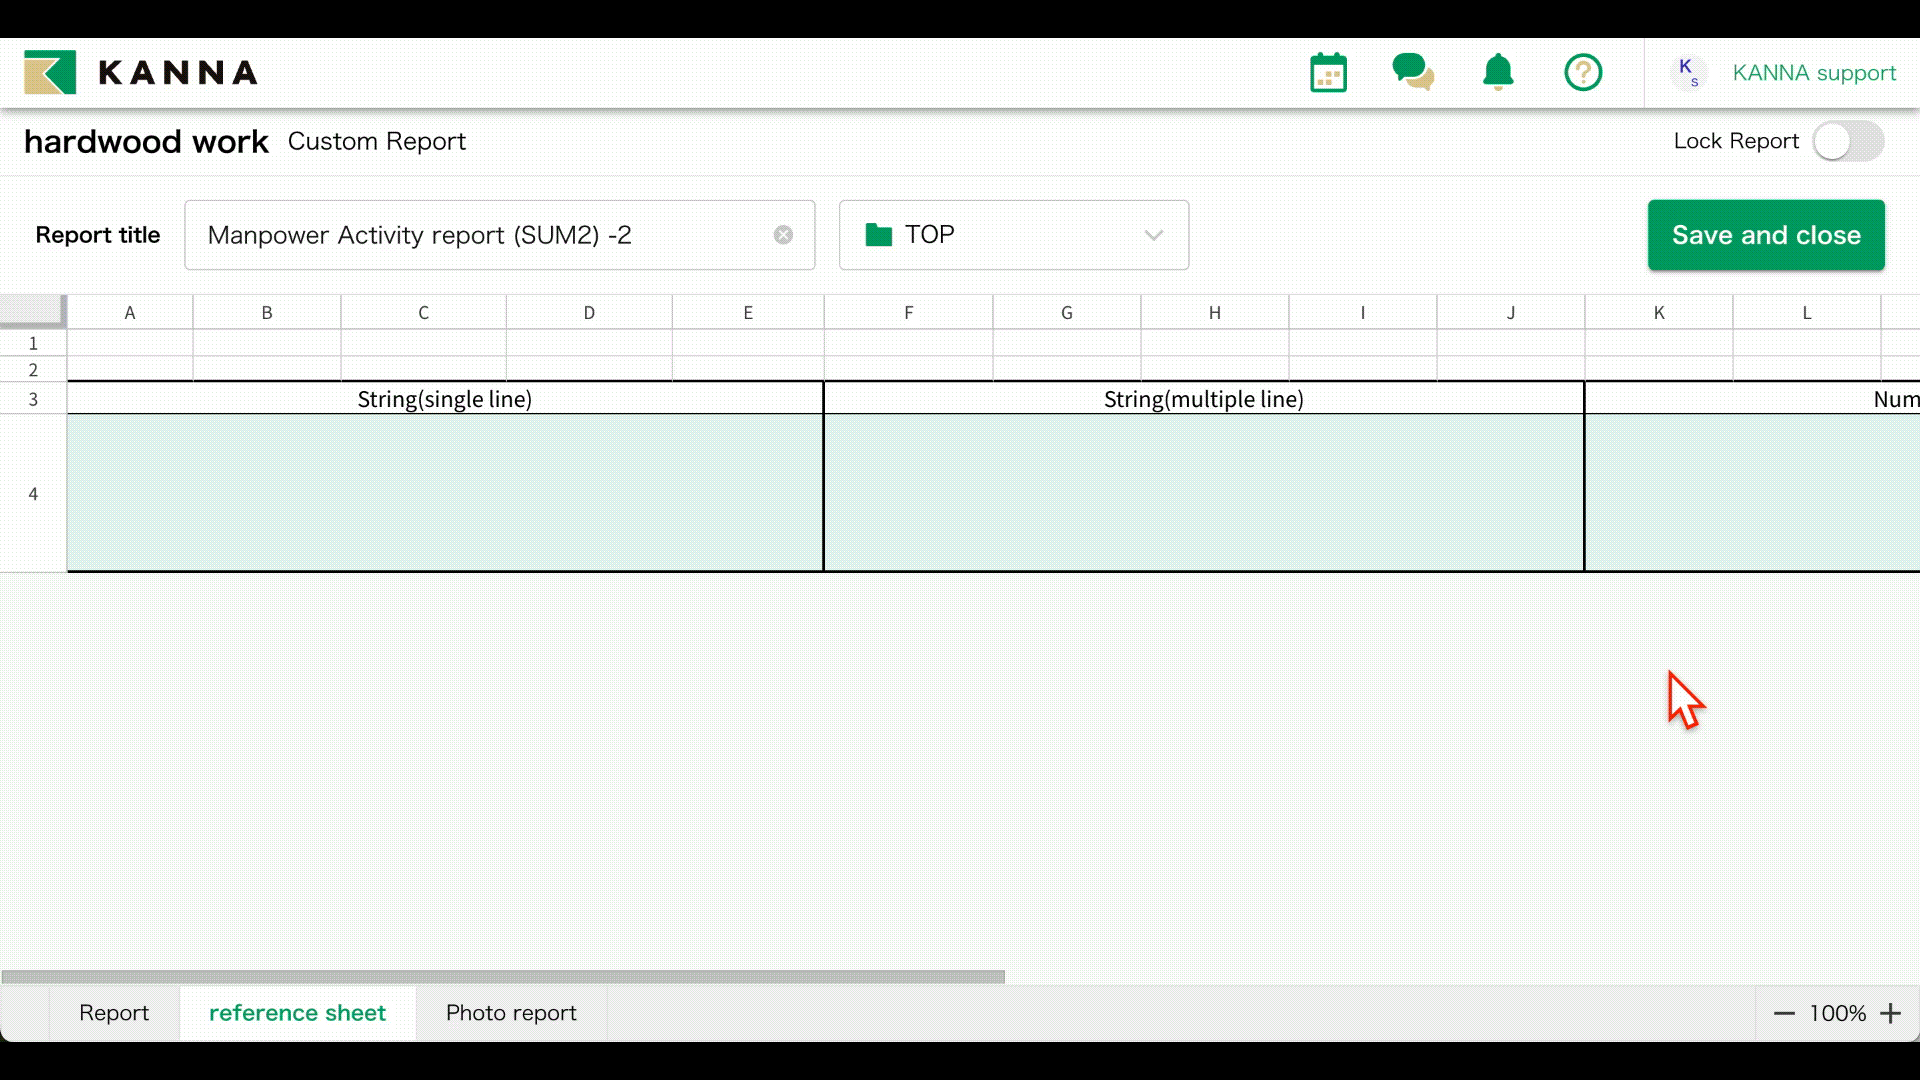Click into the Report title input field

pos(480,235)
